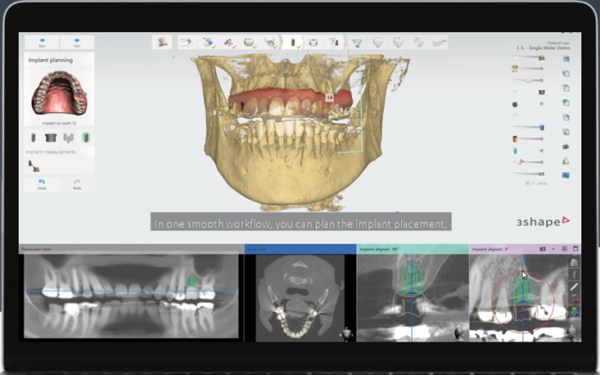
Task: Click the third opacity slider with middle handle
Action: [x=528, y=80]
